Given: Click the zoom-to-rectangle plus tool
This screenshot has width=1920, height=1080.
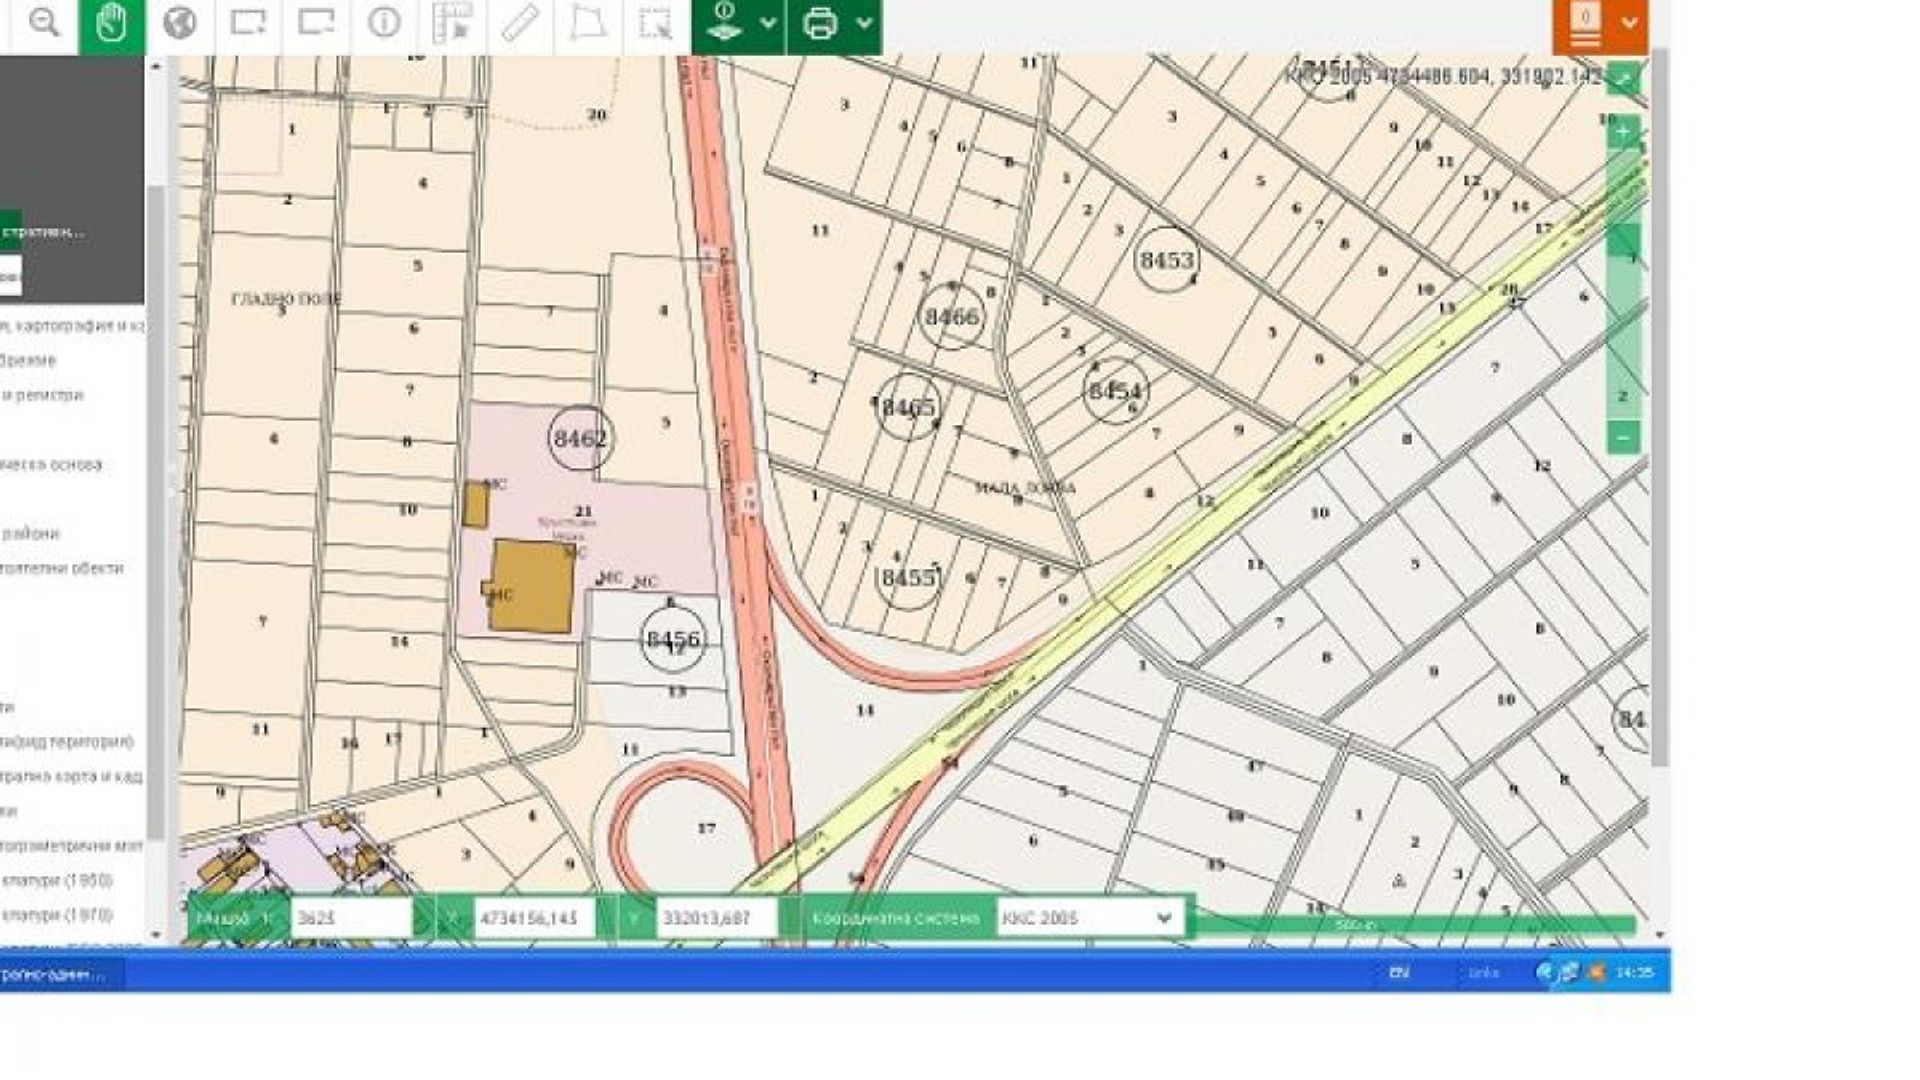Looking at the screenshot, I should pos(248,22).
